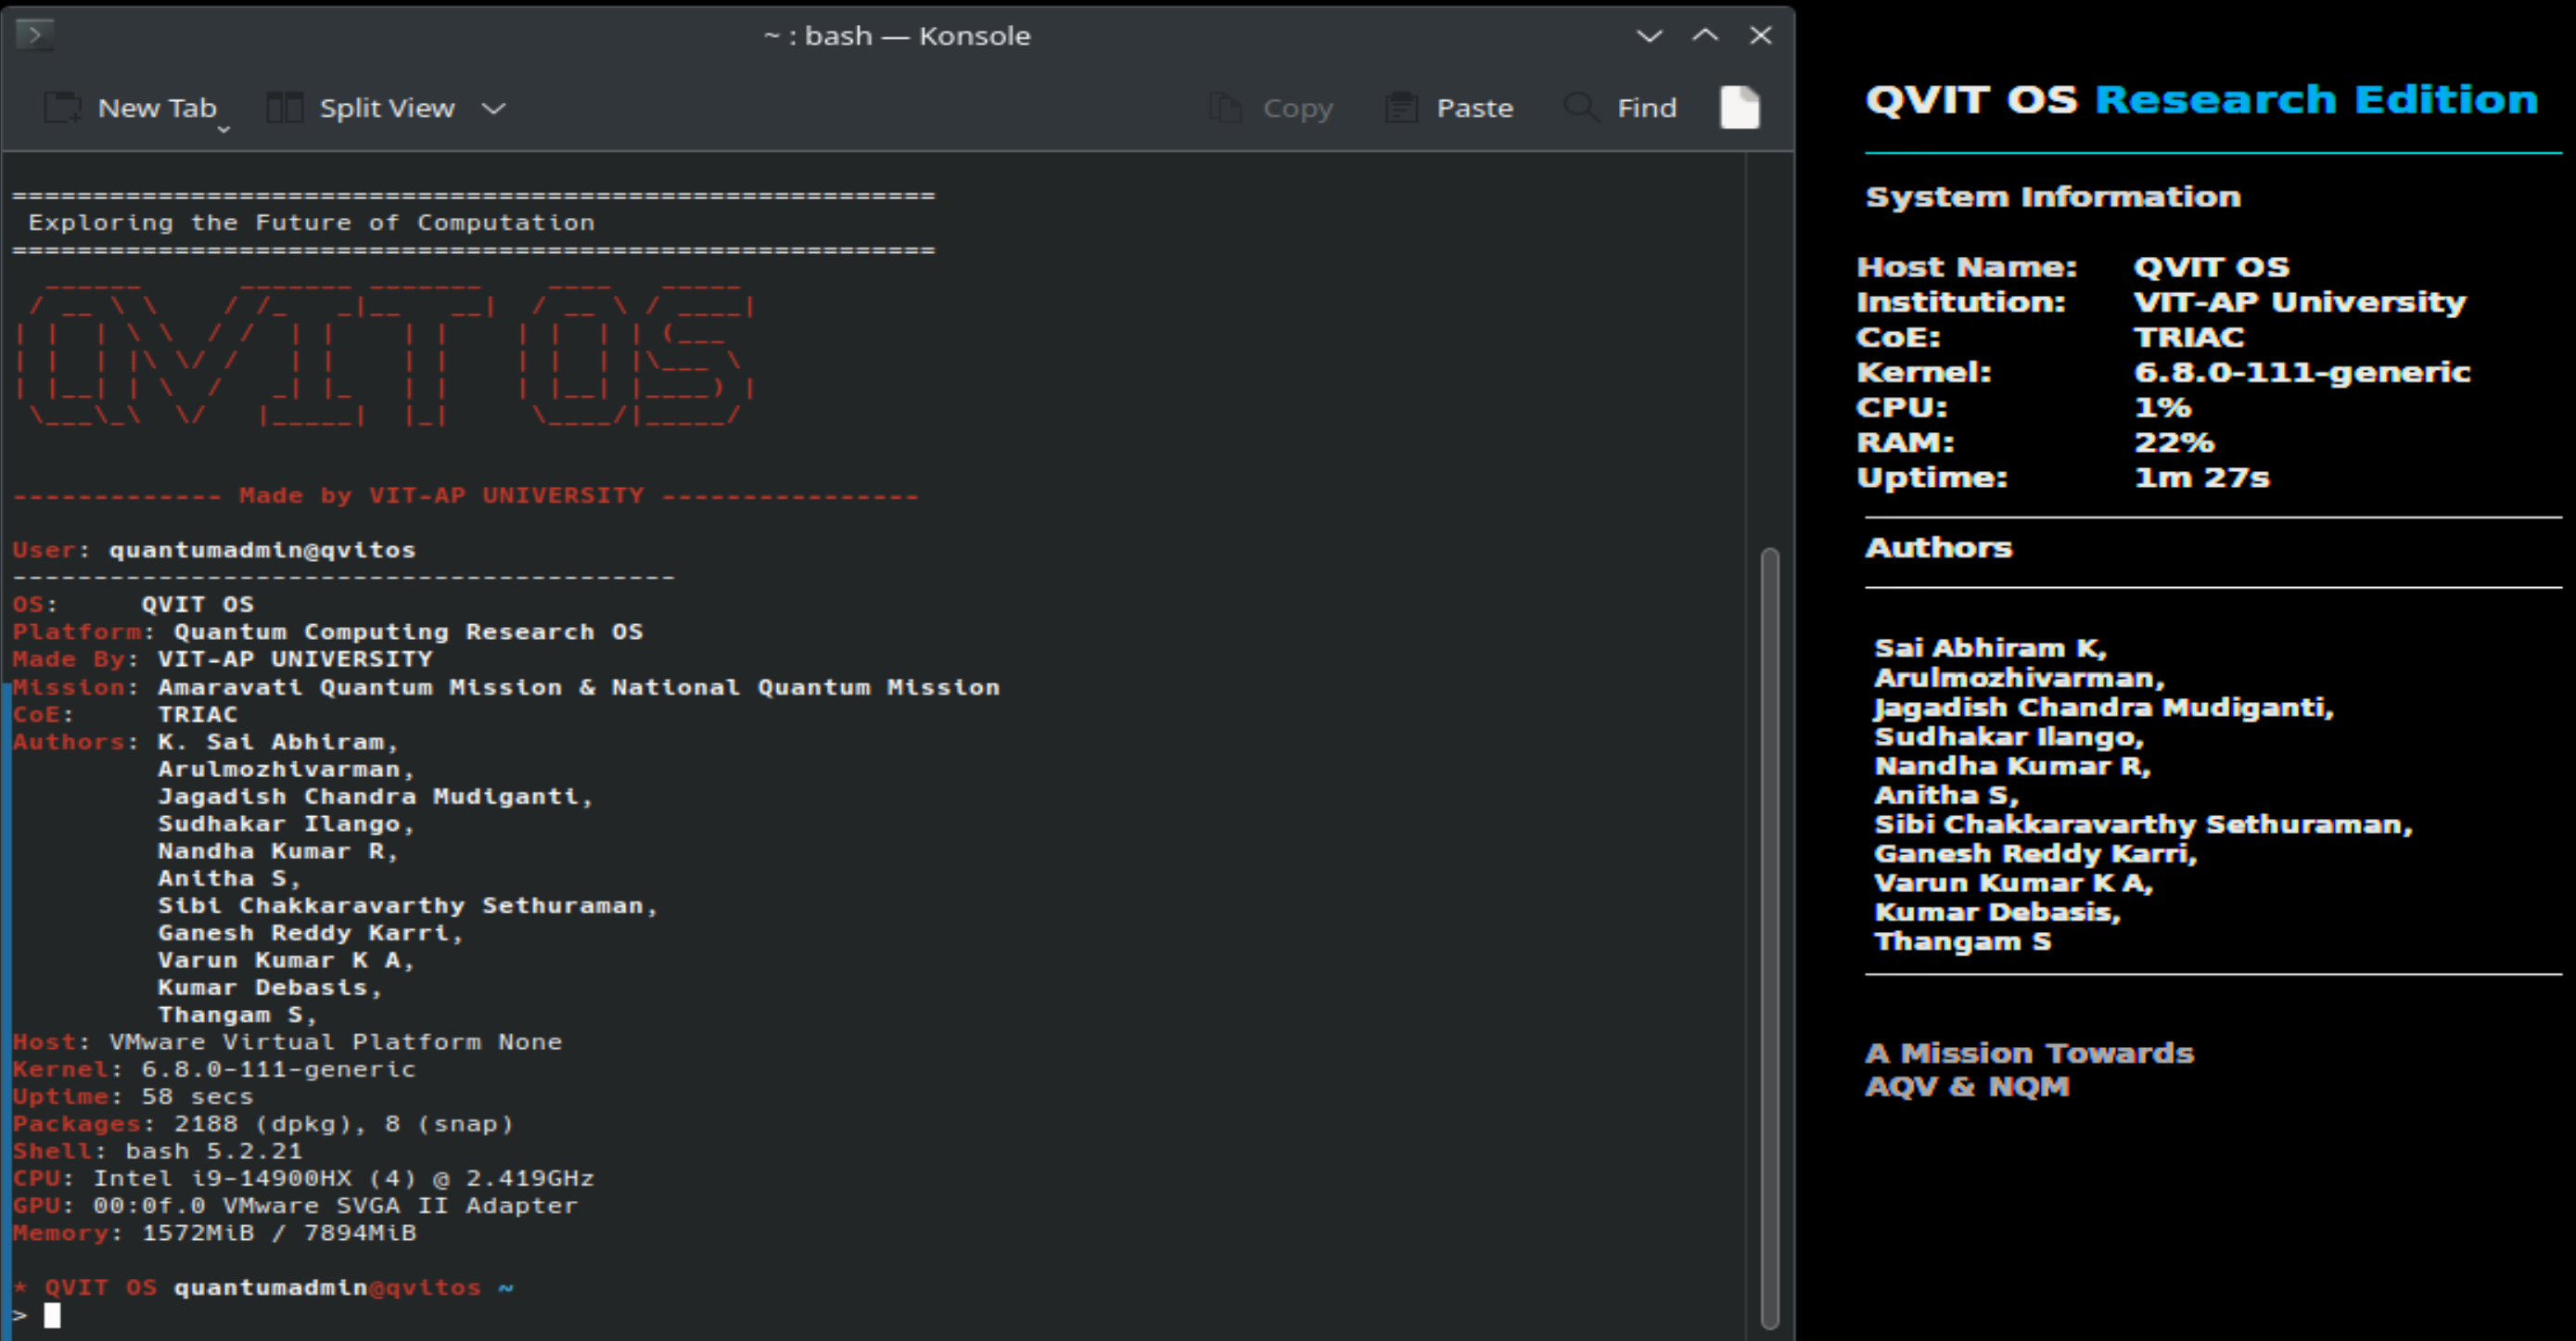This screenshot has width=2576, height=1341.
Task: Click 'A Mission Towards AQV & NQM' text
Action: [2029, 1070]
